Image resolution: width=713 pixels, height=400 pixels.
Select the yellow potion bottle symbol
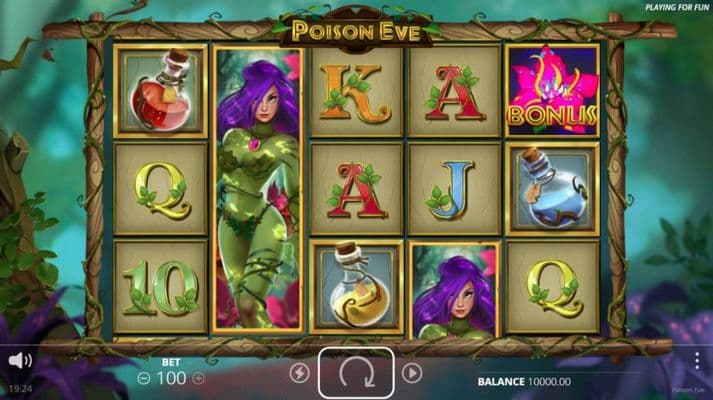[x=356, y=287]
